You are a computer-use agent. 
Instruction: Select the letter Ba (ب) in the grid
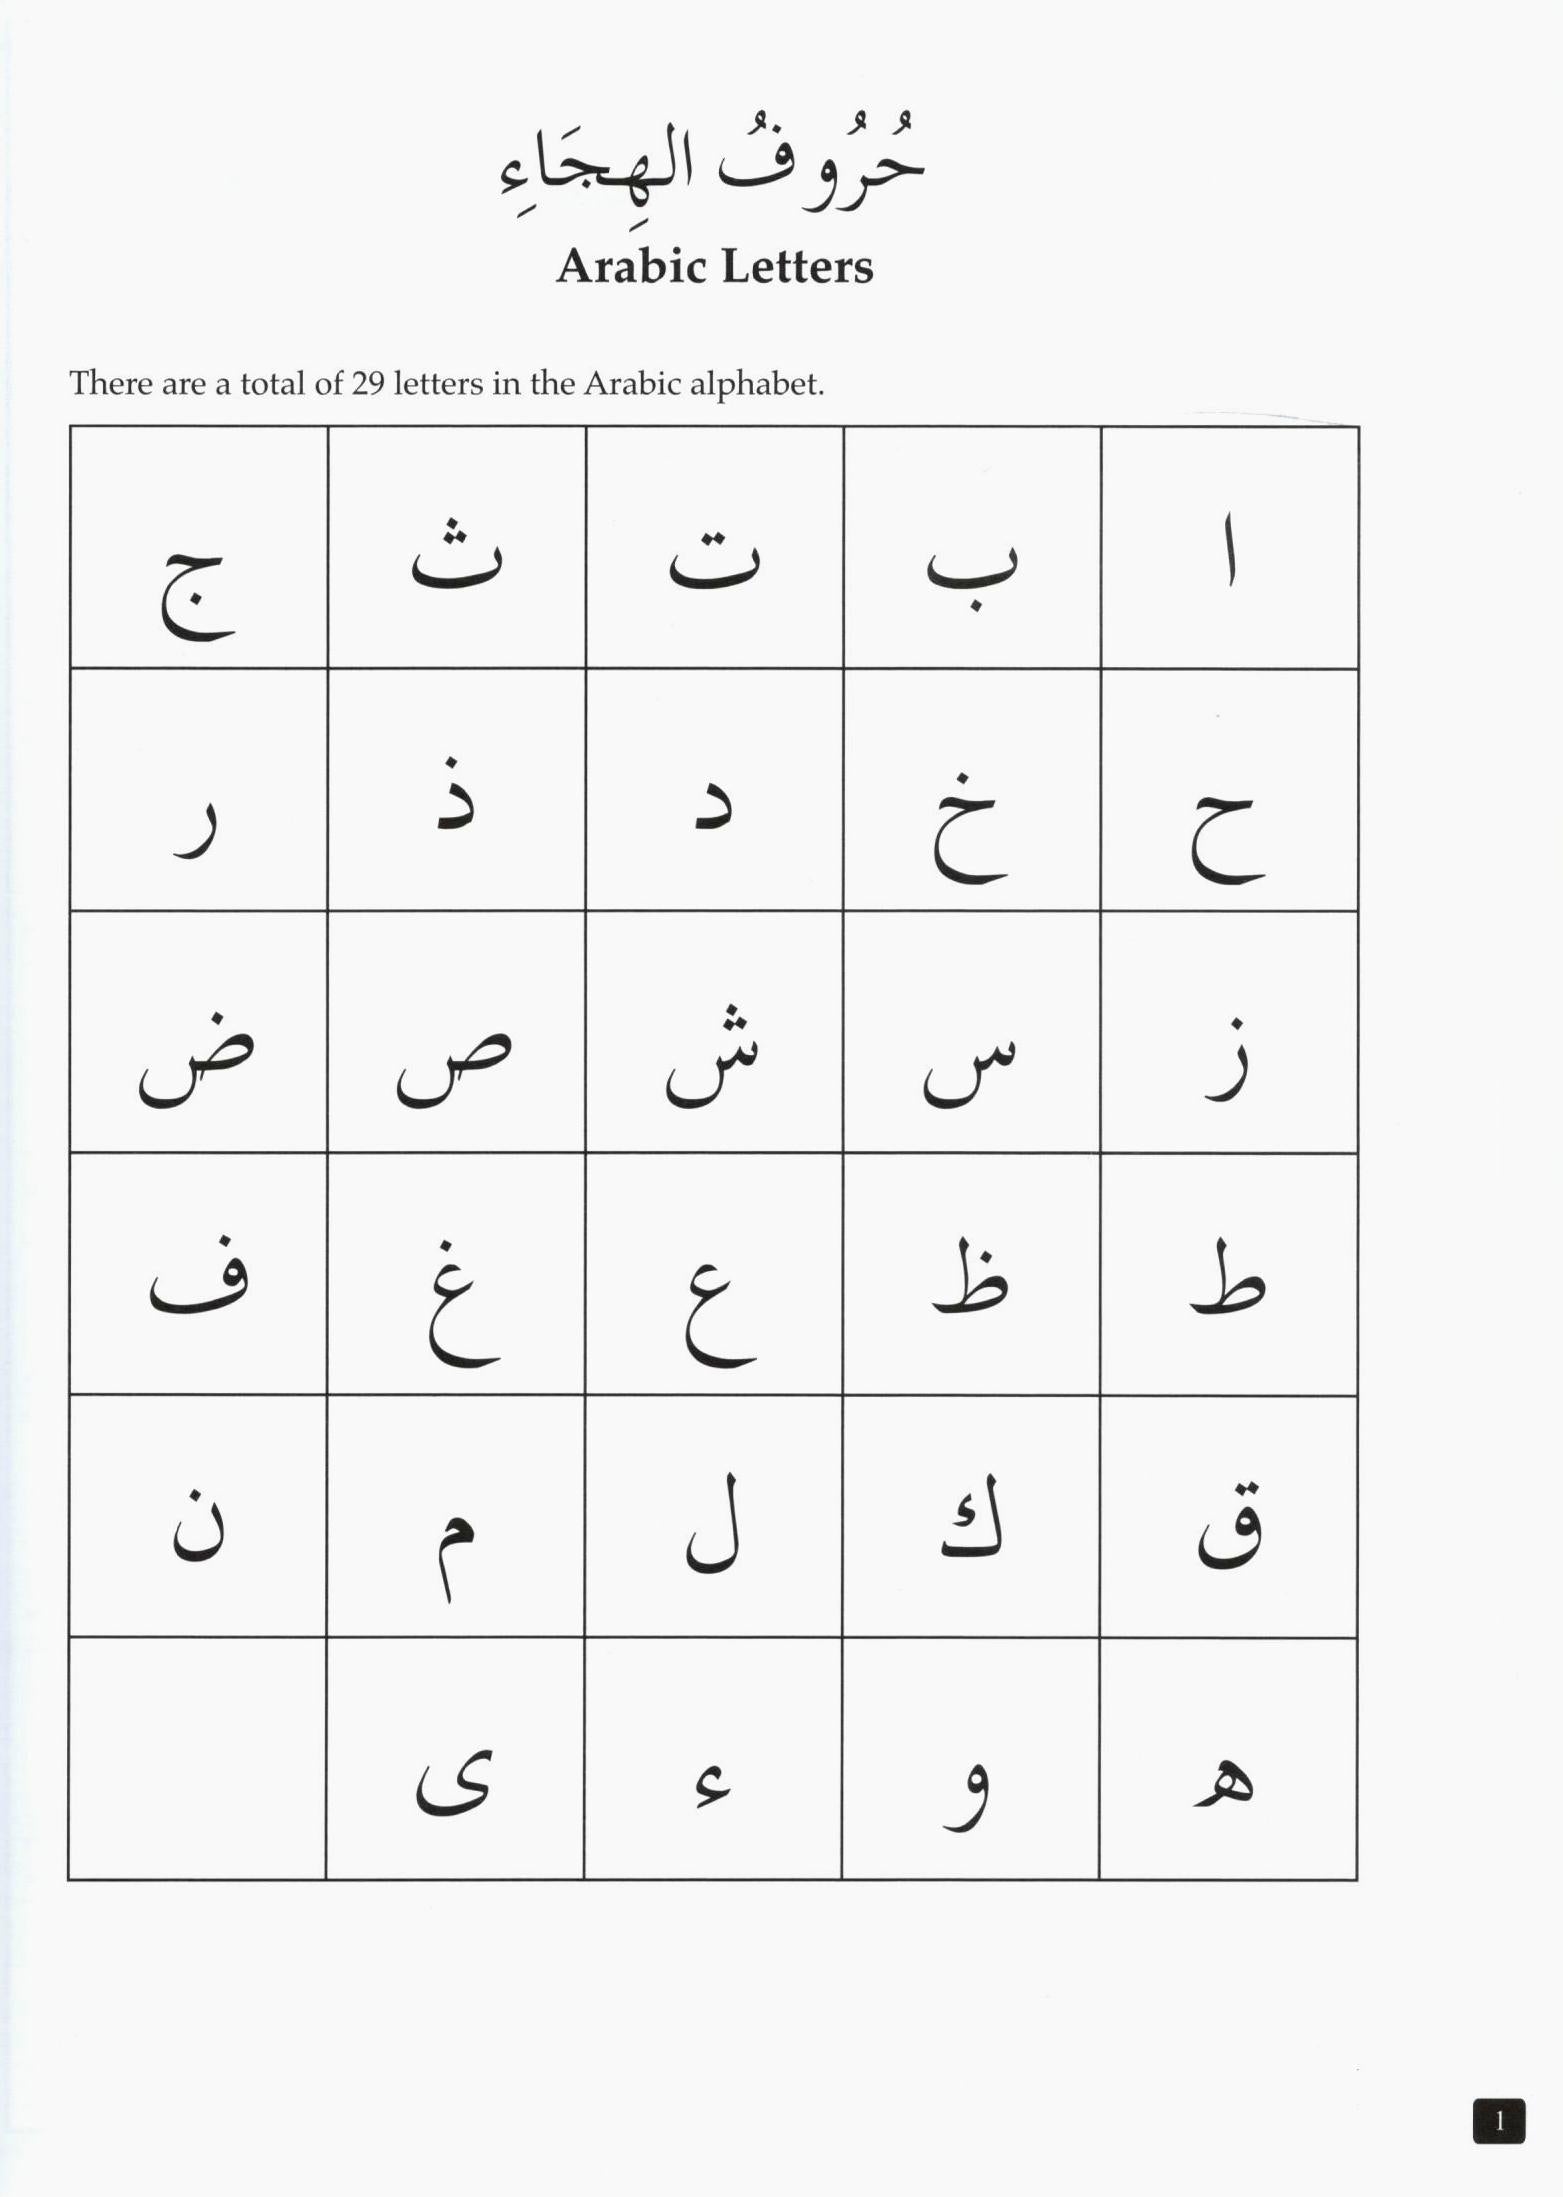coord(972,548)
